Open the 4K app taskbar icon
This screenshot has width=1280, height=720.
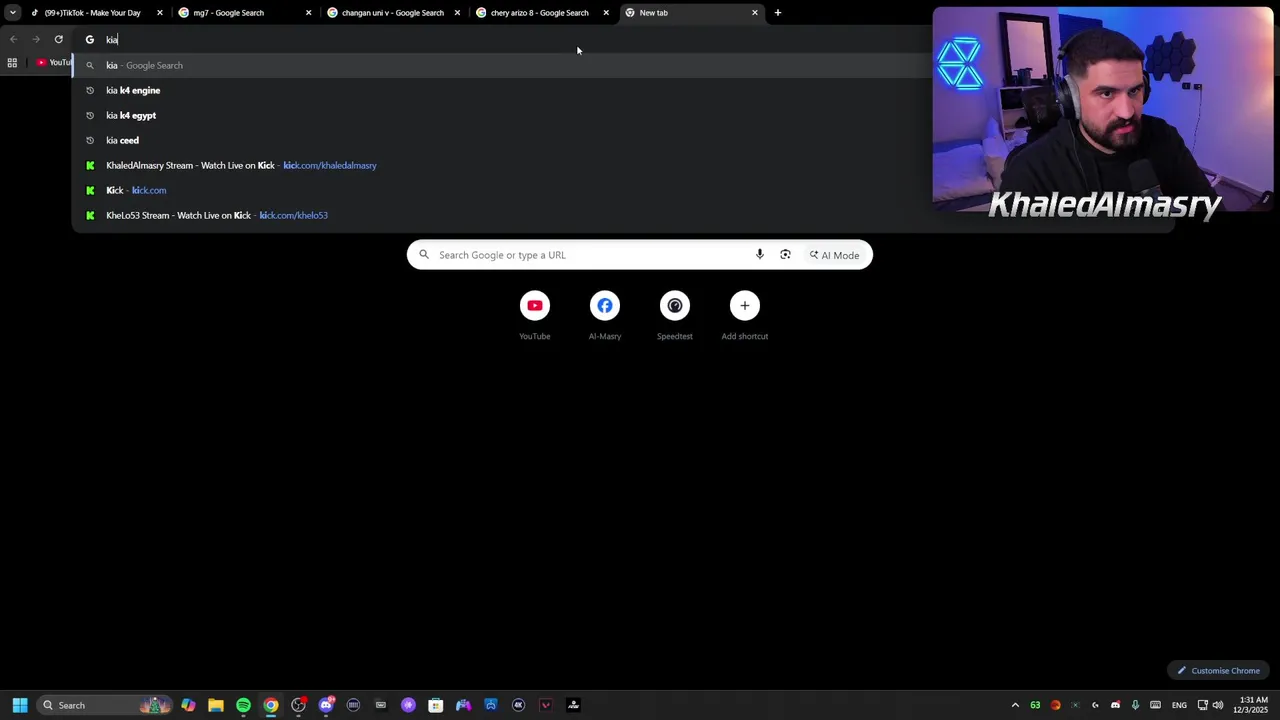pos(518,705)
